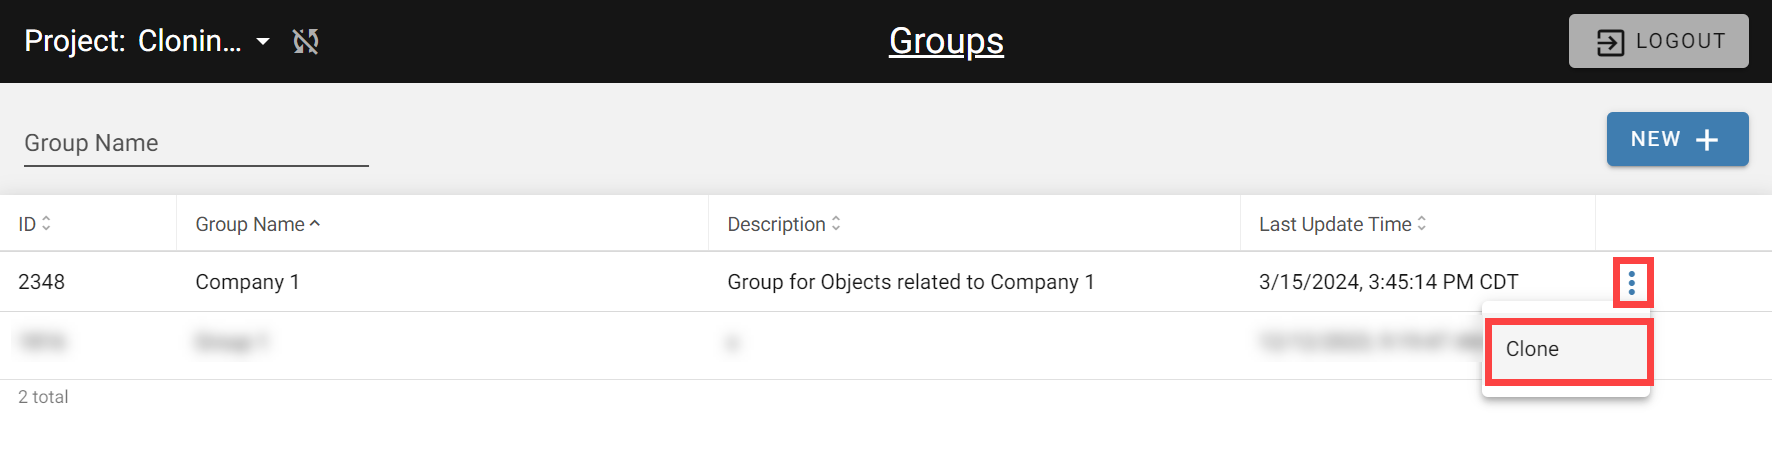Click the Logout button
This screenshot has width=1772, height=466.
tap(1658, 41)
